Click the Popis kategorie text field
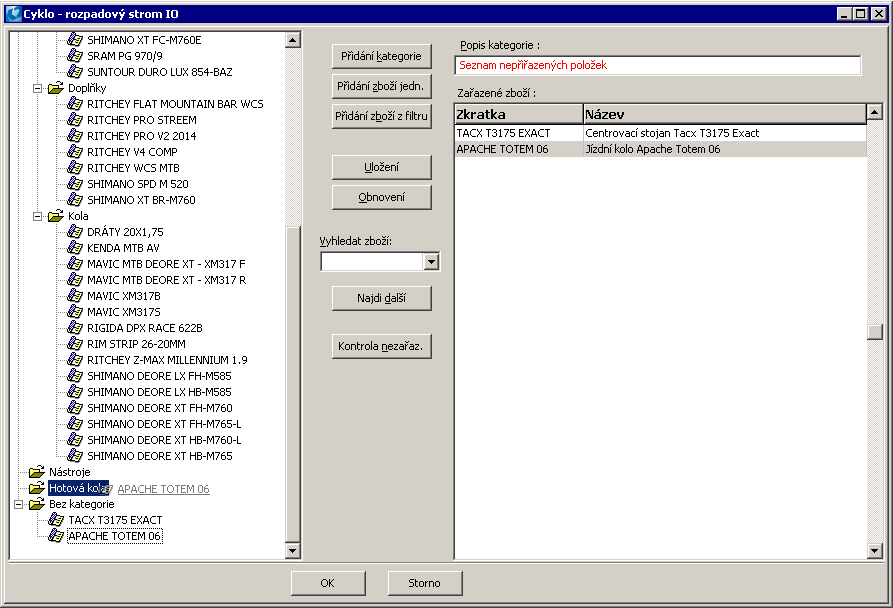 658,65
